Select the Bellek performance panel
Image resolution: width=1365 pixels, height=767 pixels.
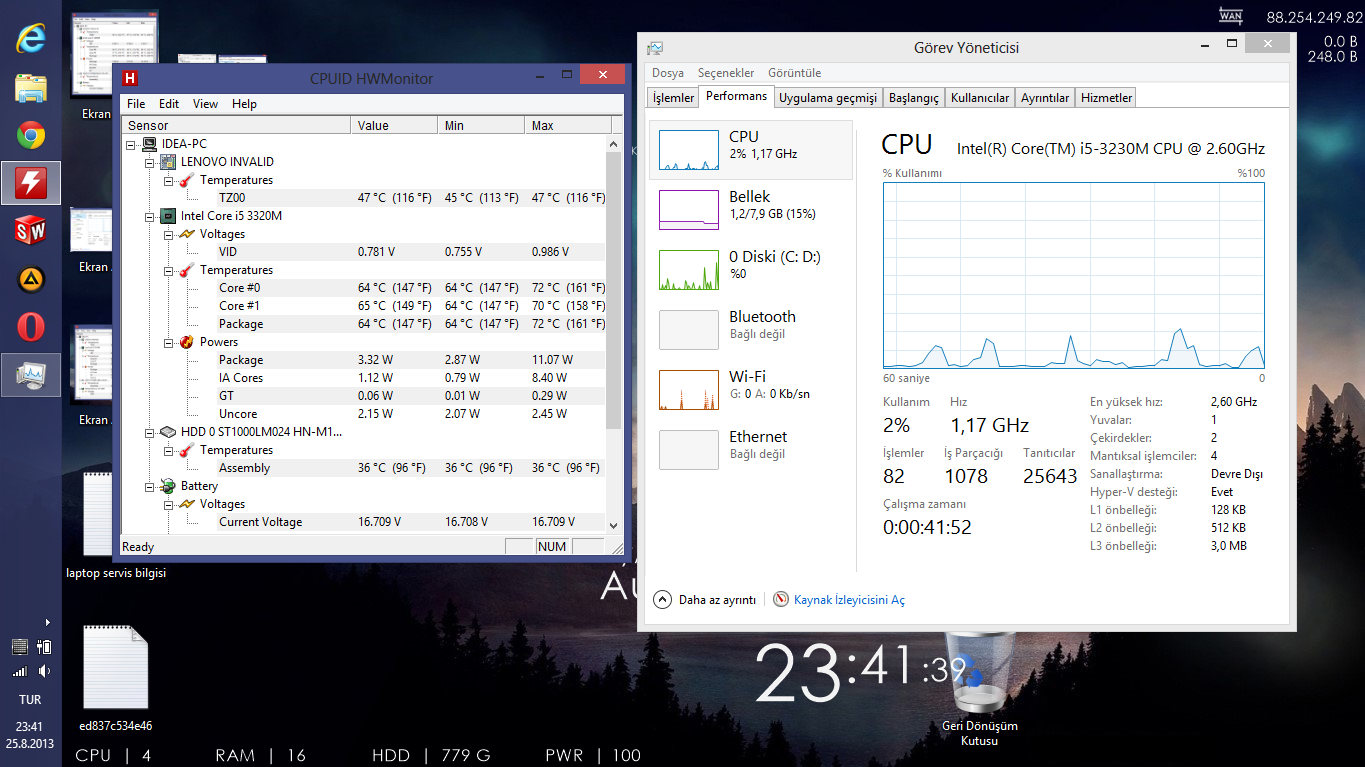pos(751,210)
